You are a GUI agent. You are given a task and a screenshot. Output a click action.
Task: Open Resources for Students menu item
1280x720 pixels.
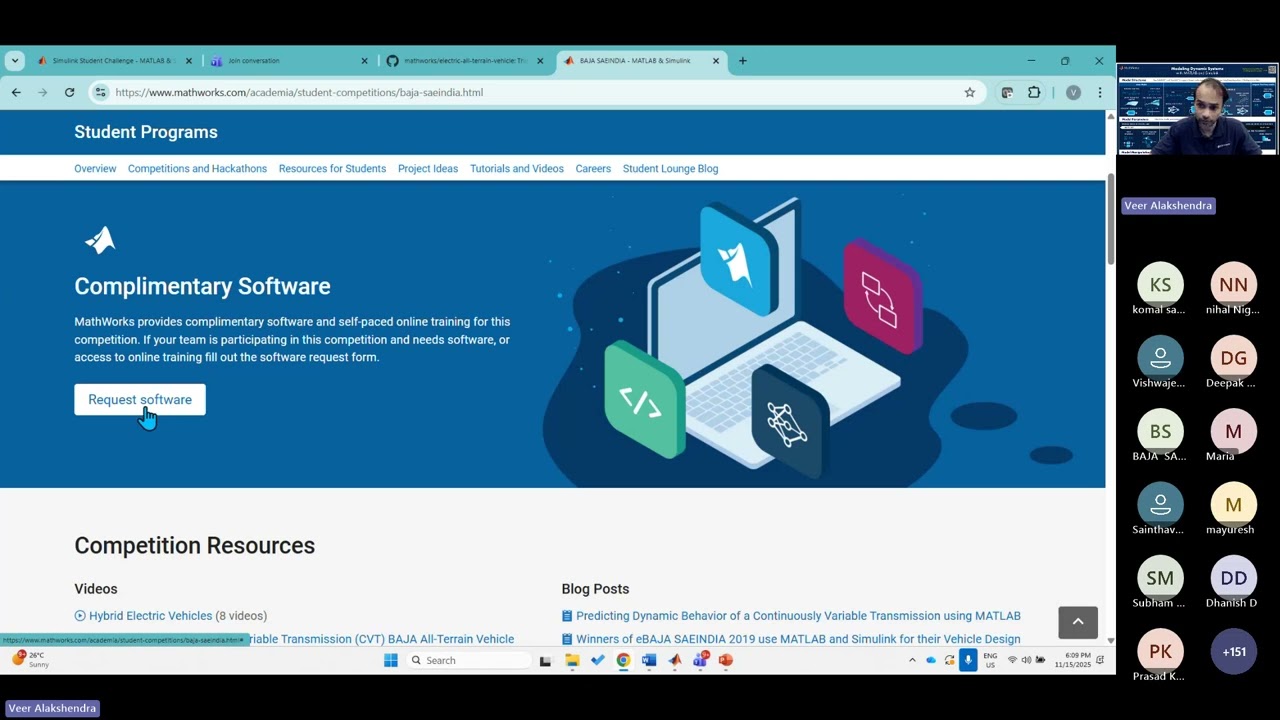click(x=332, y=169)
